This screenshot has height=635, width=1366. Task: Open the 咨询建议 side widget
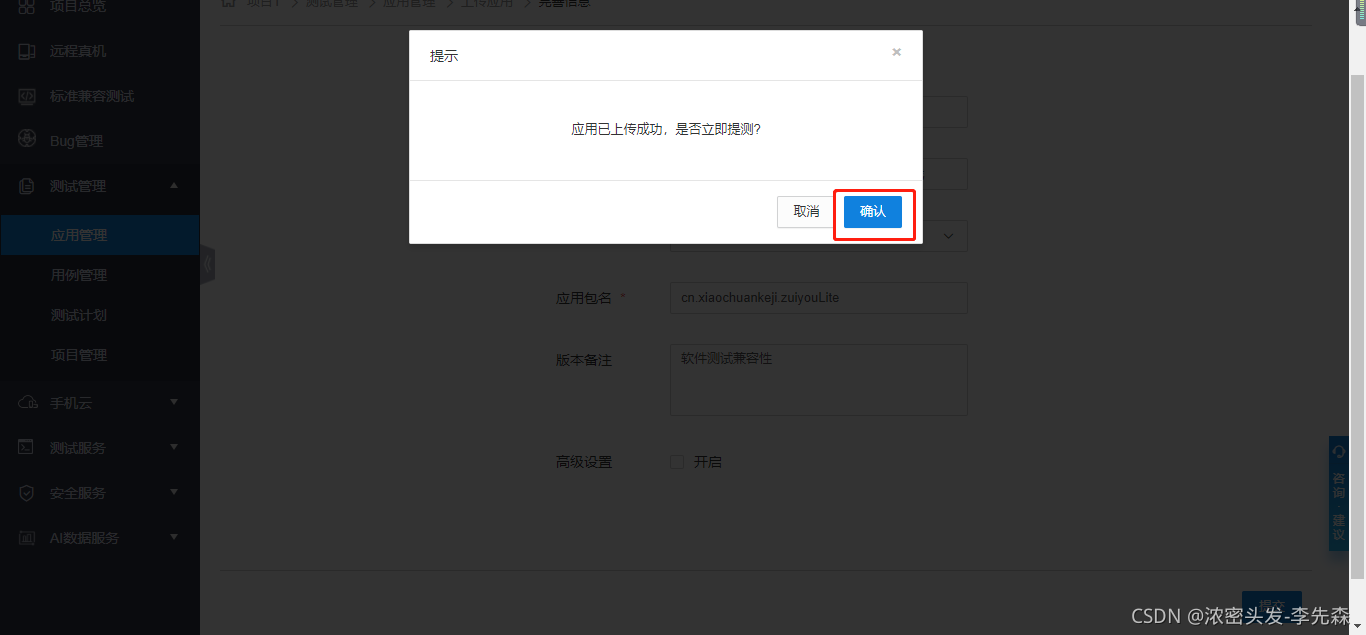pos(1339,493)
